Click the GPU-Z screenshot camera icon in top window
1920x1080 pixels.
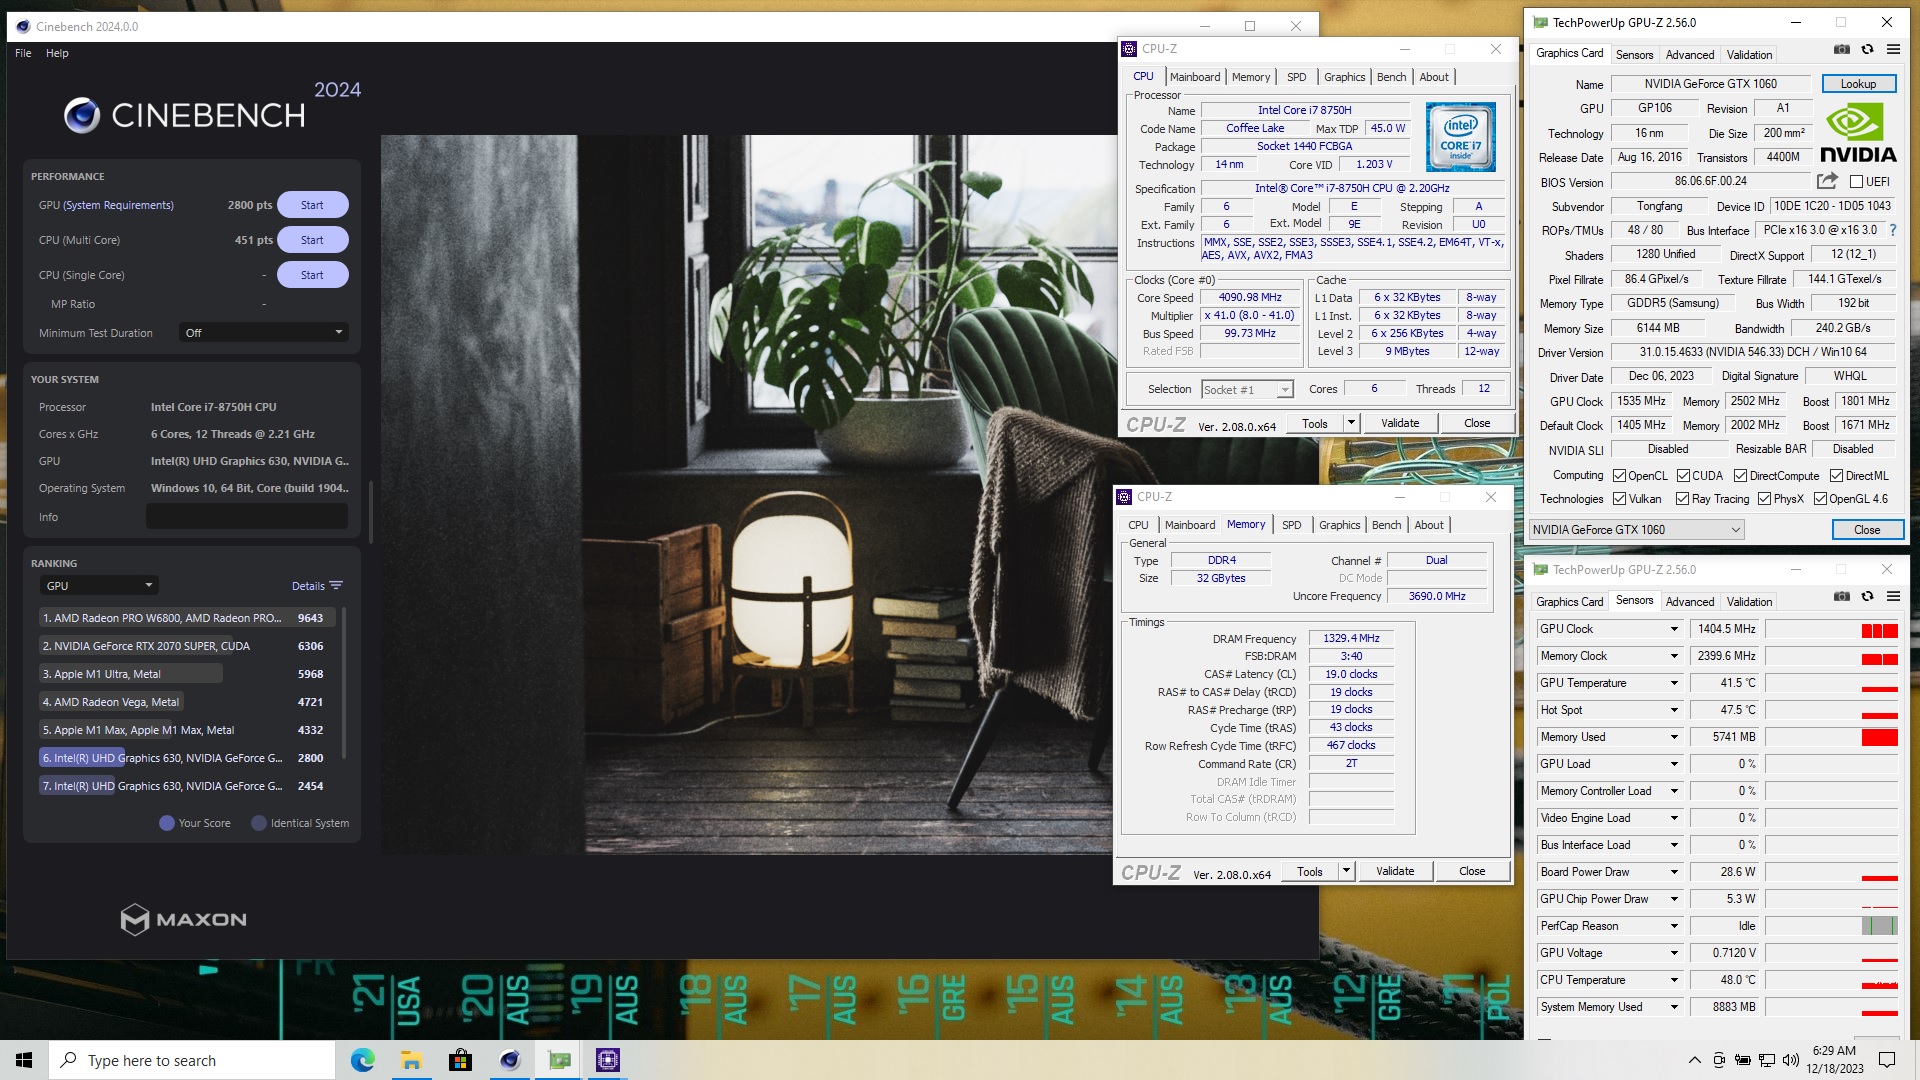pos(1841,50)
